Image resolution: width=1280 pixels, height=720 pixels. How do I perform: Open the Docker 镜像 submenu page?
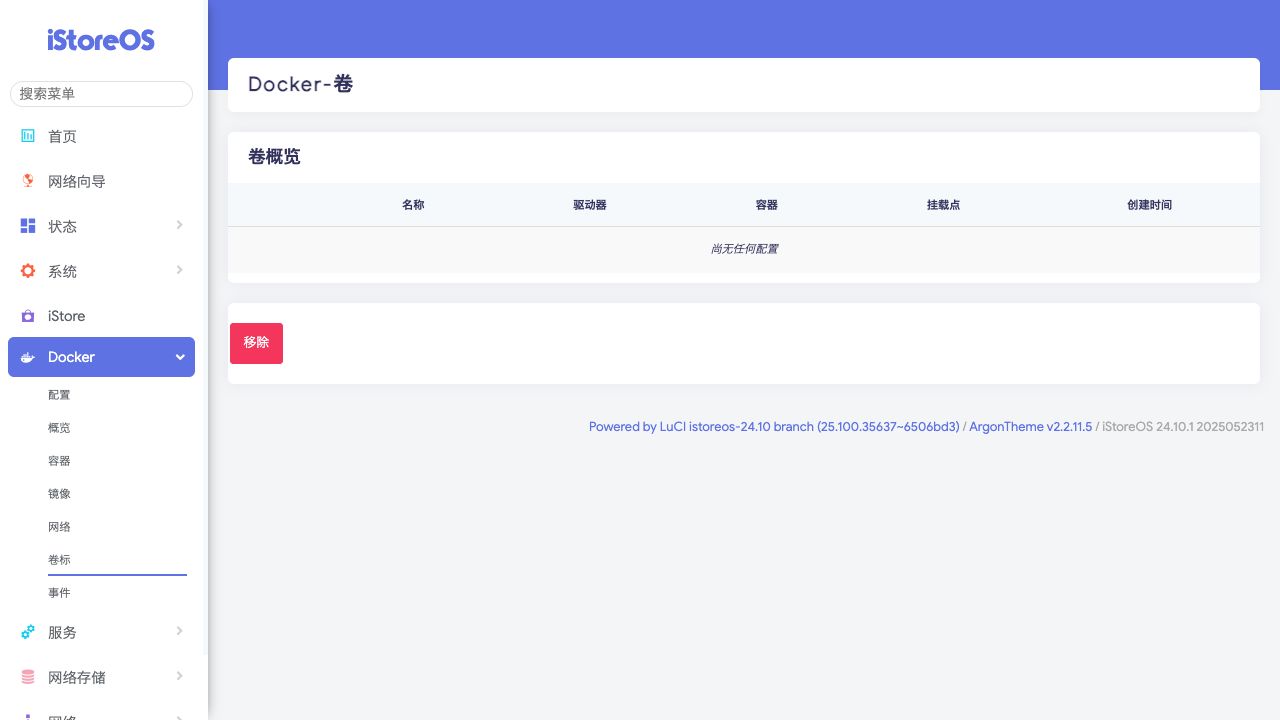[x=59, y=494]
